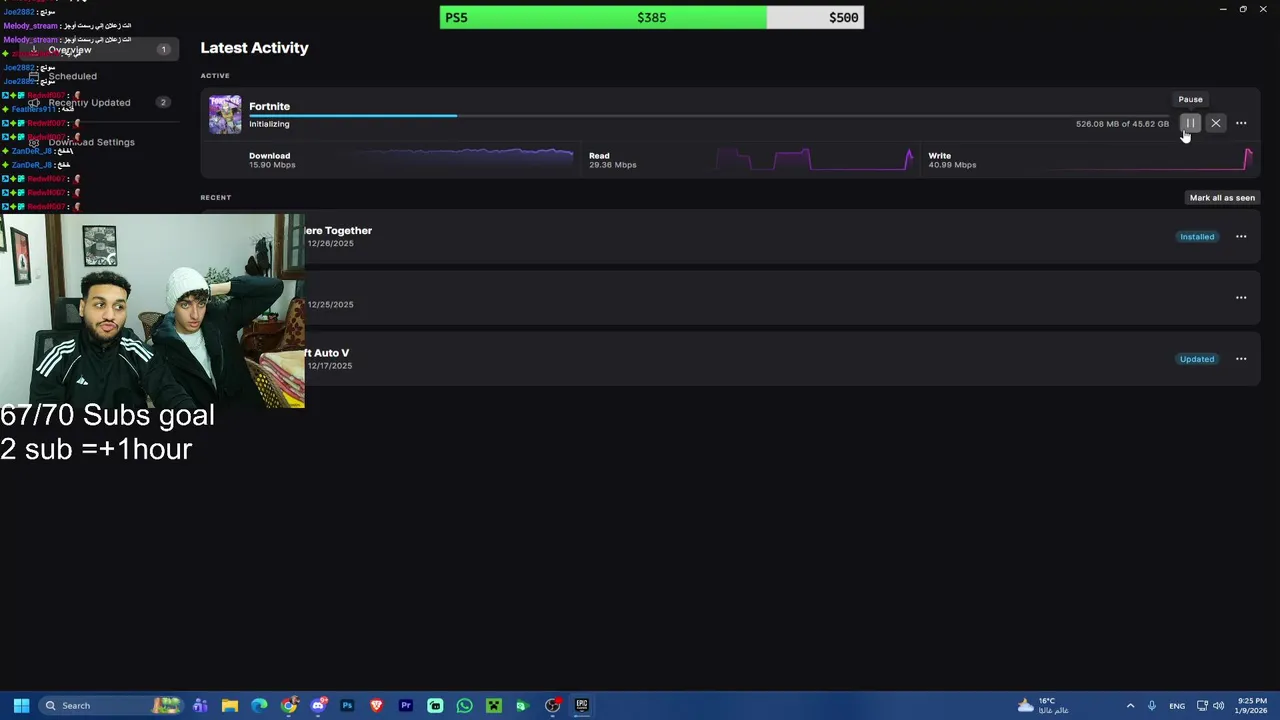Click the Read speed graph
Image resolution: width=1280 pixels, height=720 pixels.
815,158
